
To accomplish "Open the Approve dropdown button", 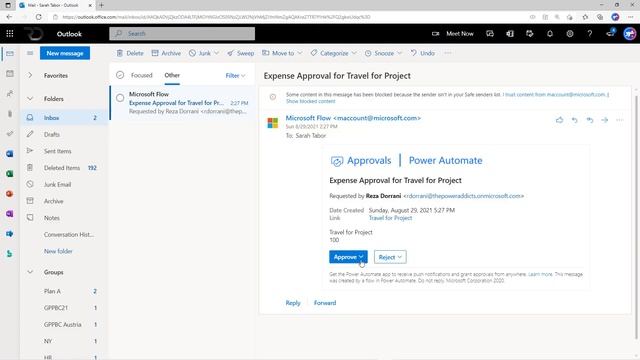I will (x=348, y=257).
